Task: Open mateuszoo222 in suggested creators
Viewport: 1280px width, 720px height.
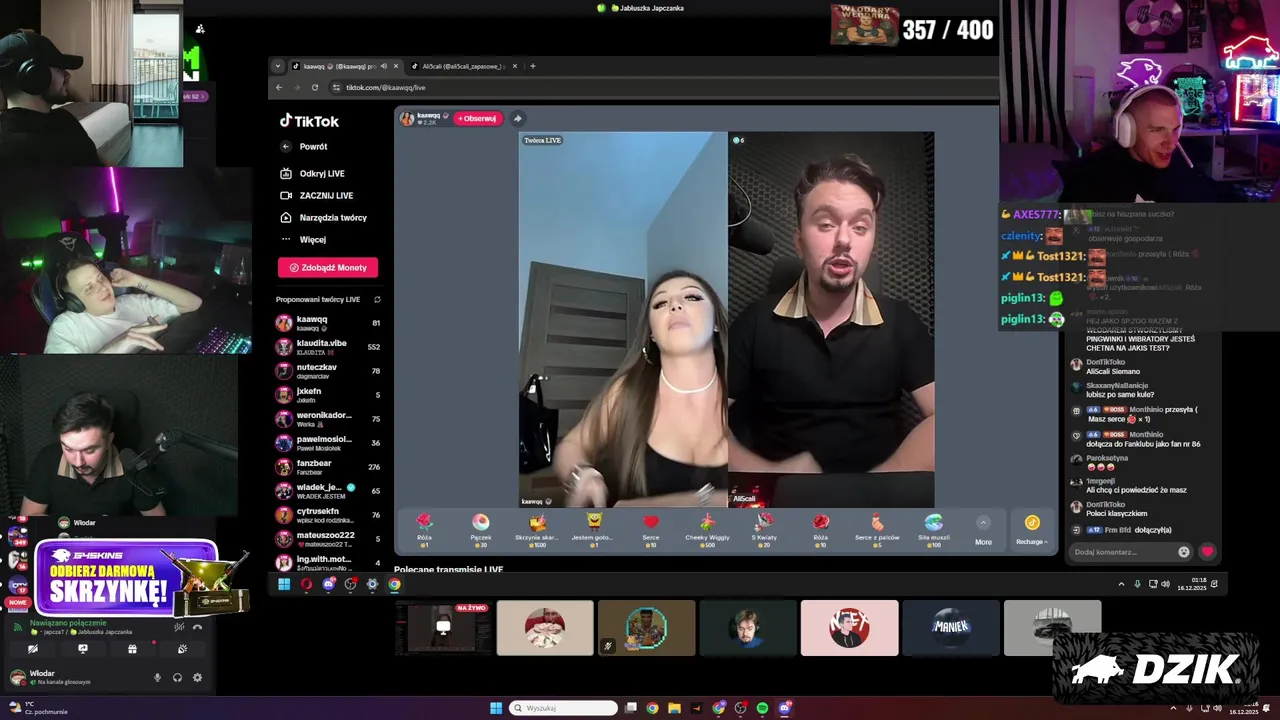Action: point(328,539)
